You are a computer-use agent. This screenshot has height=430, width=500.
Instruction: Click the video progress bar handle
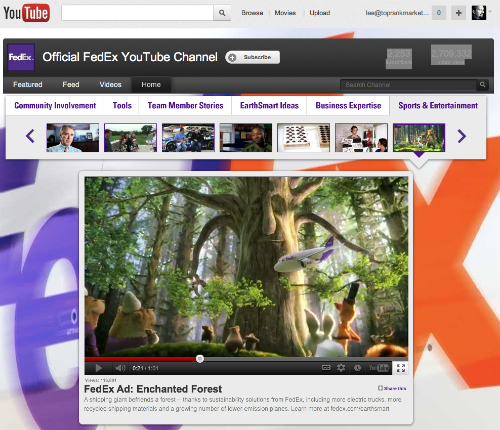(x=200, y=359)
